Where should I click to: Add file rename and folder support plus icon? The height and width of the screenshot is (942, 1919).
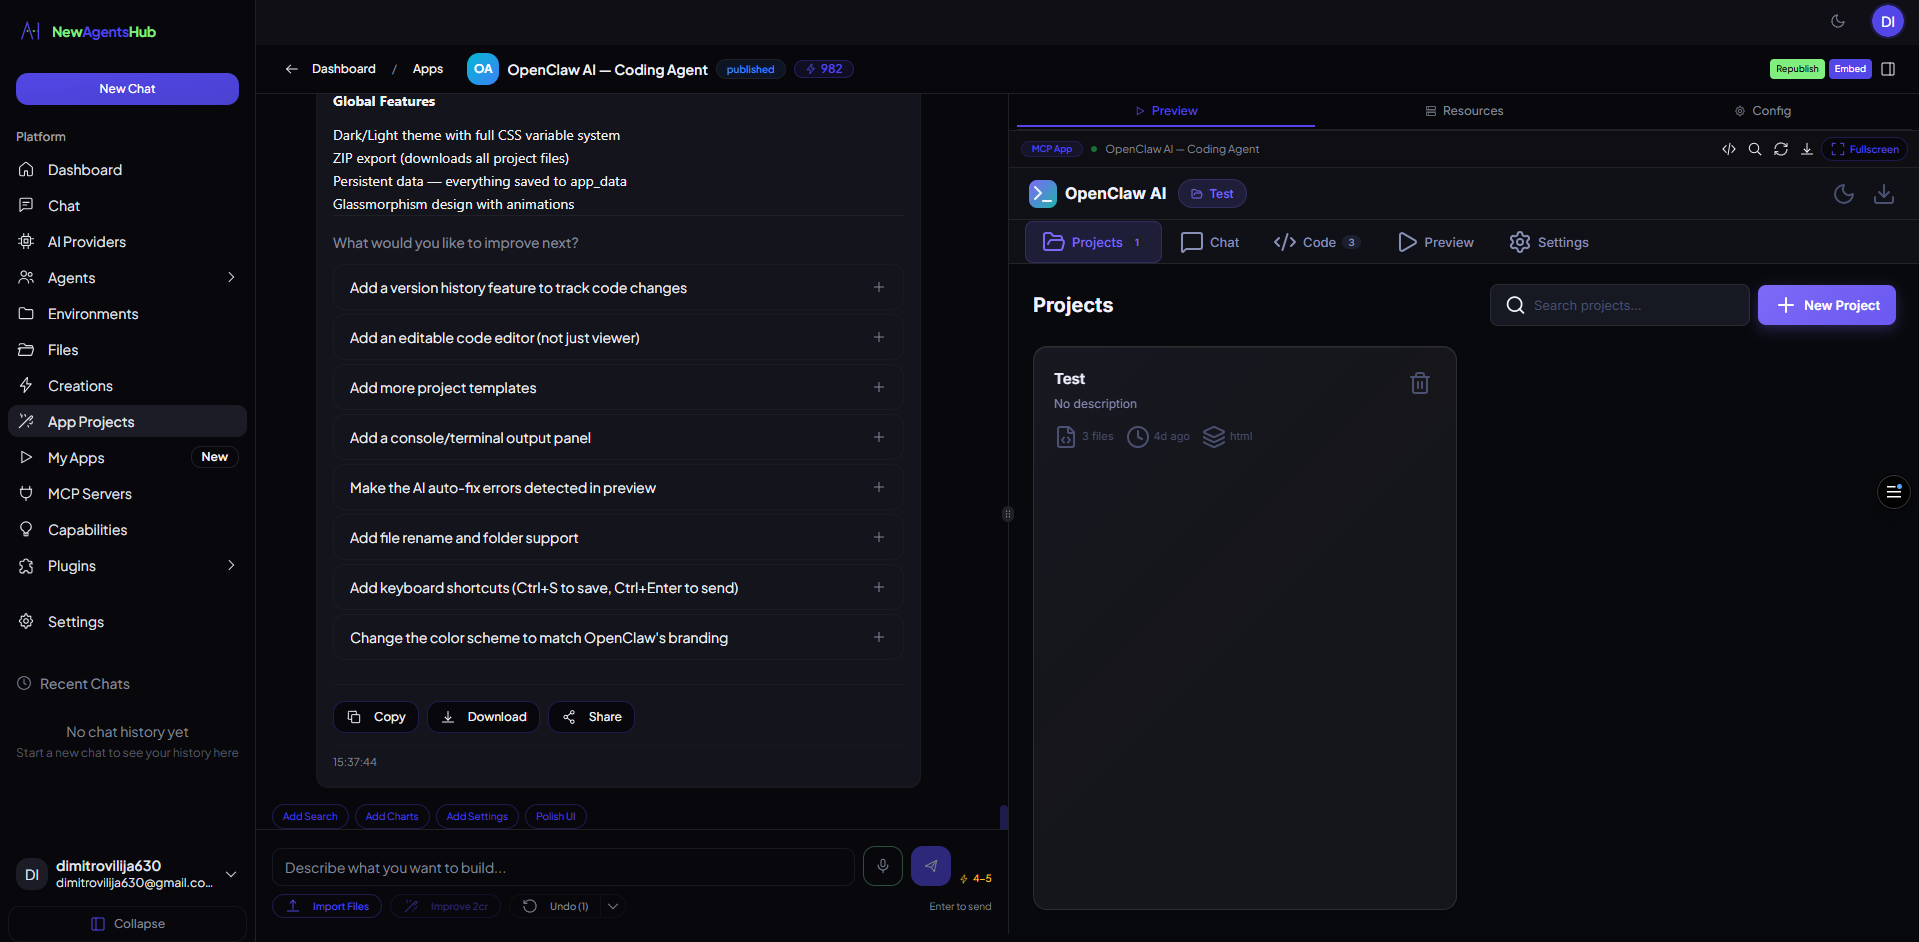(x=879, y=537)
